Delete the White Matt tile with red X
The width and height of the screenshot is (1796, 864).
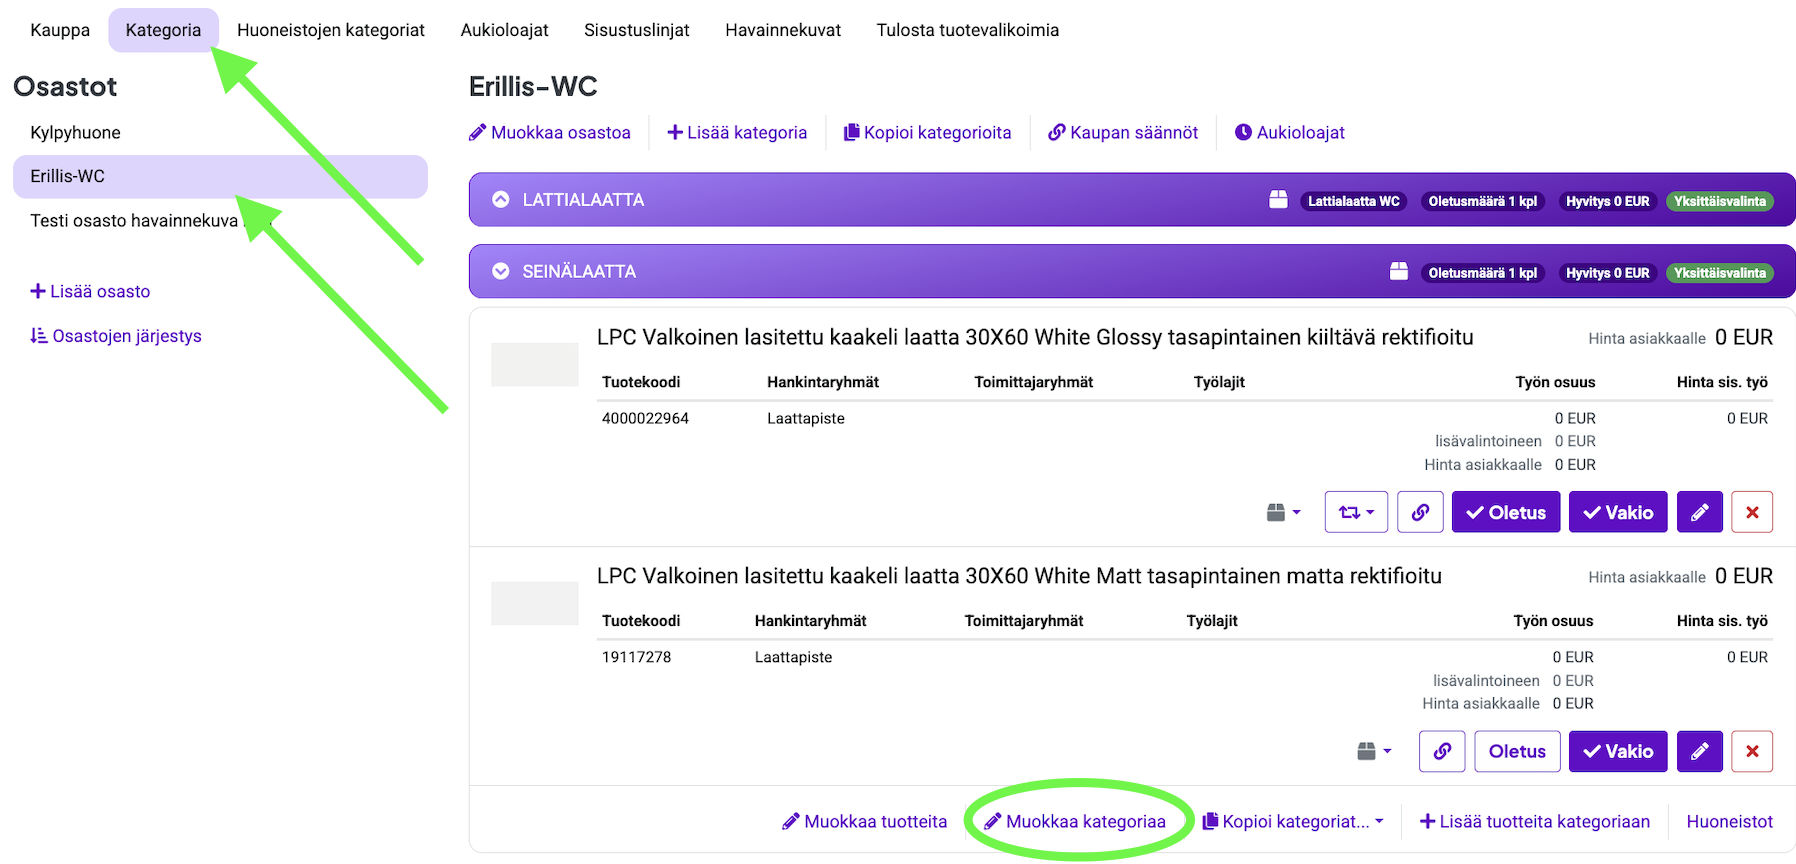pos(1751,751)
